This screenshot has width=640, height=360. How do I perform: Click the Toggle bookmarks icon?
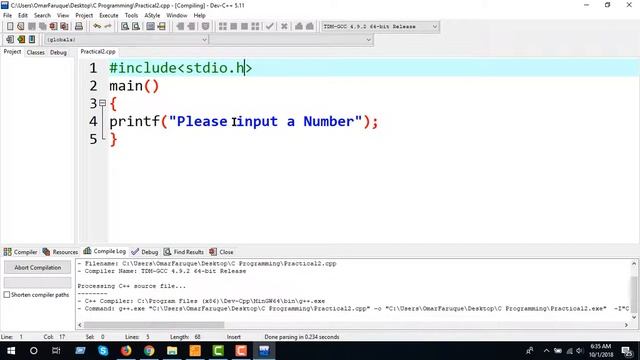click(x=21, y=40)
